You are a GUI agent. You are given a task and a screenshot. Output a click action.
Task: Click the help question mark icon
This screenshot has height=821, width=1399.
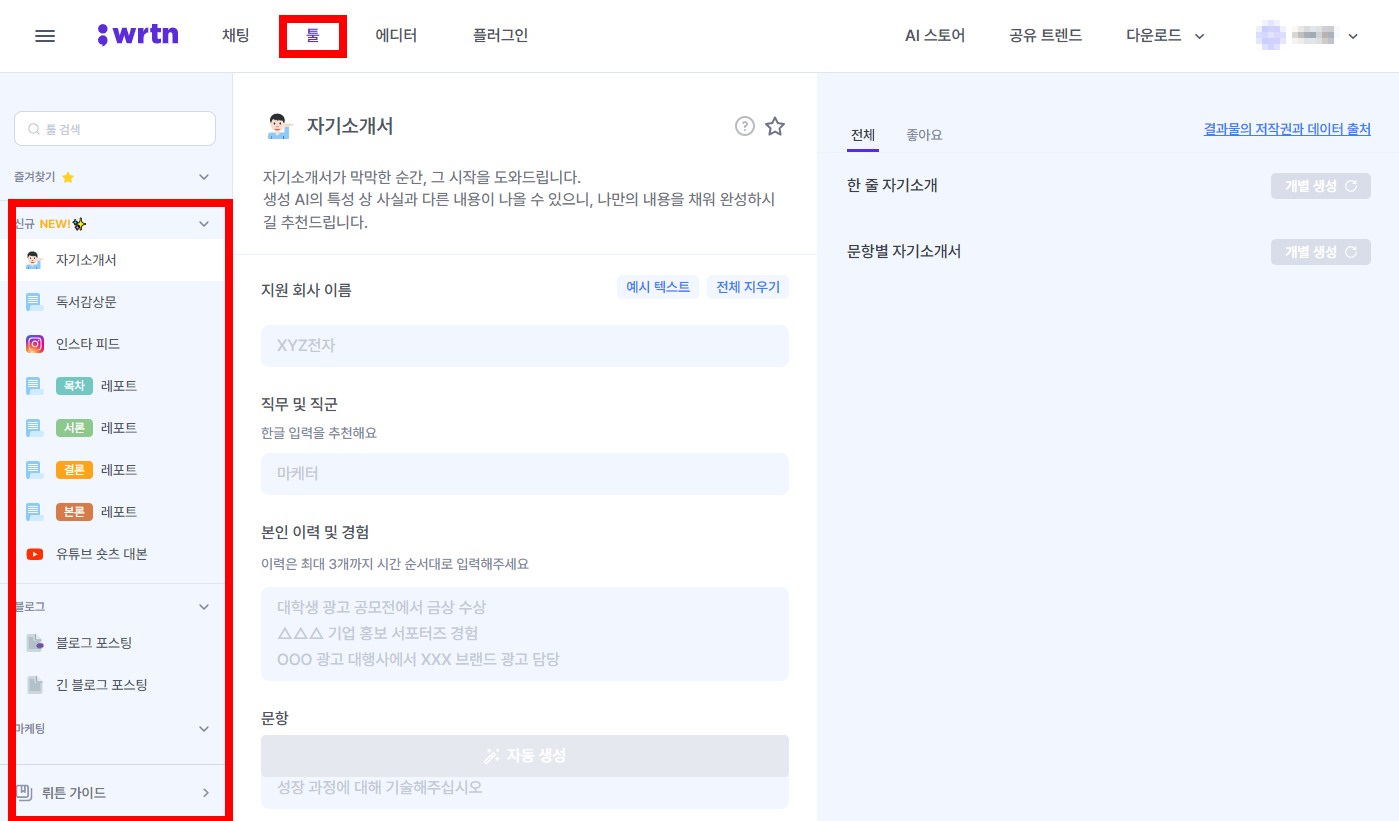[x=744, y=126]
